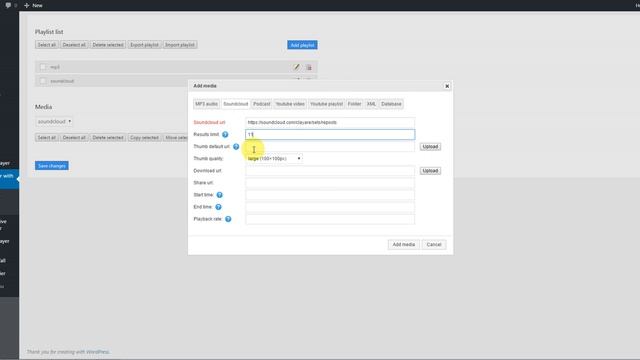Screen dimensions: 640x360
Task: Click Copy selected in Media section
Action: pos(144,138)
